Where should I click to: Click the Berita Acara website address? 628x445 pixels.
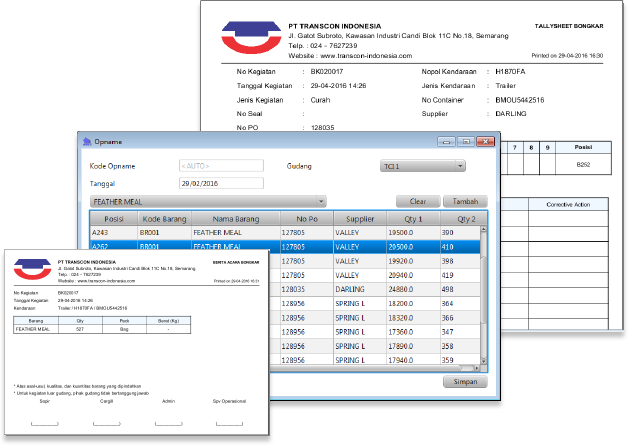pyautogui.click(x=106, y=281)
